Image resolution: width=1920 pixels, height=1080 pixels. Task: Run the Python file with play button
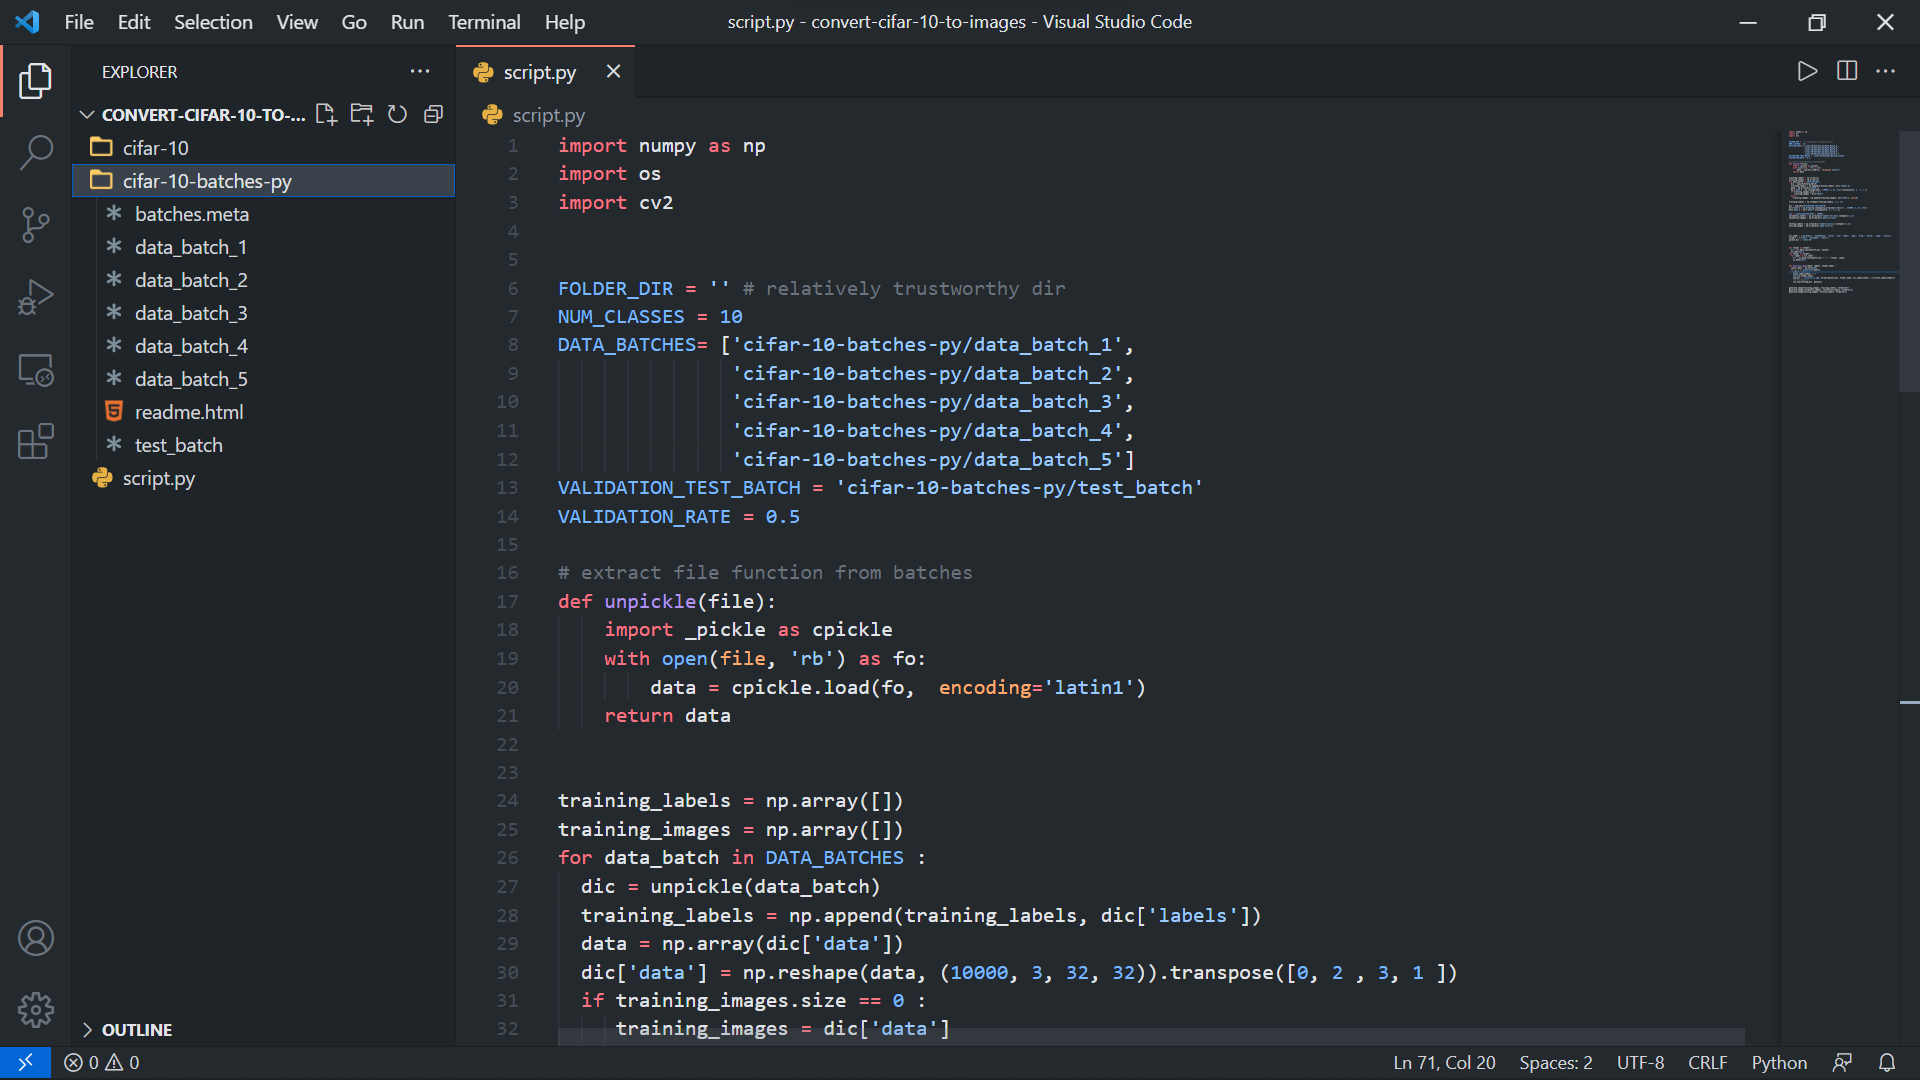1806,71
